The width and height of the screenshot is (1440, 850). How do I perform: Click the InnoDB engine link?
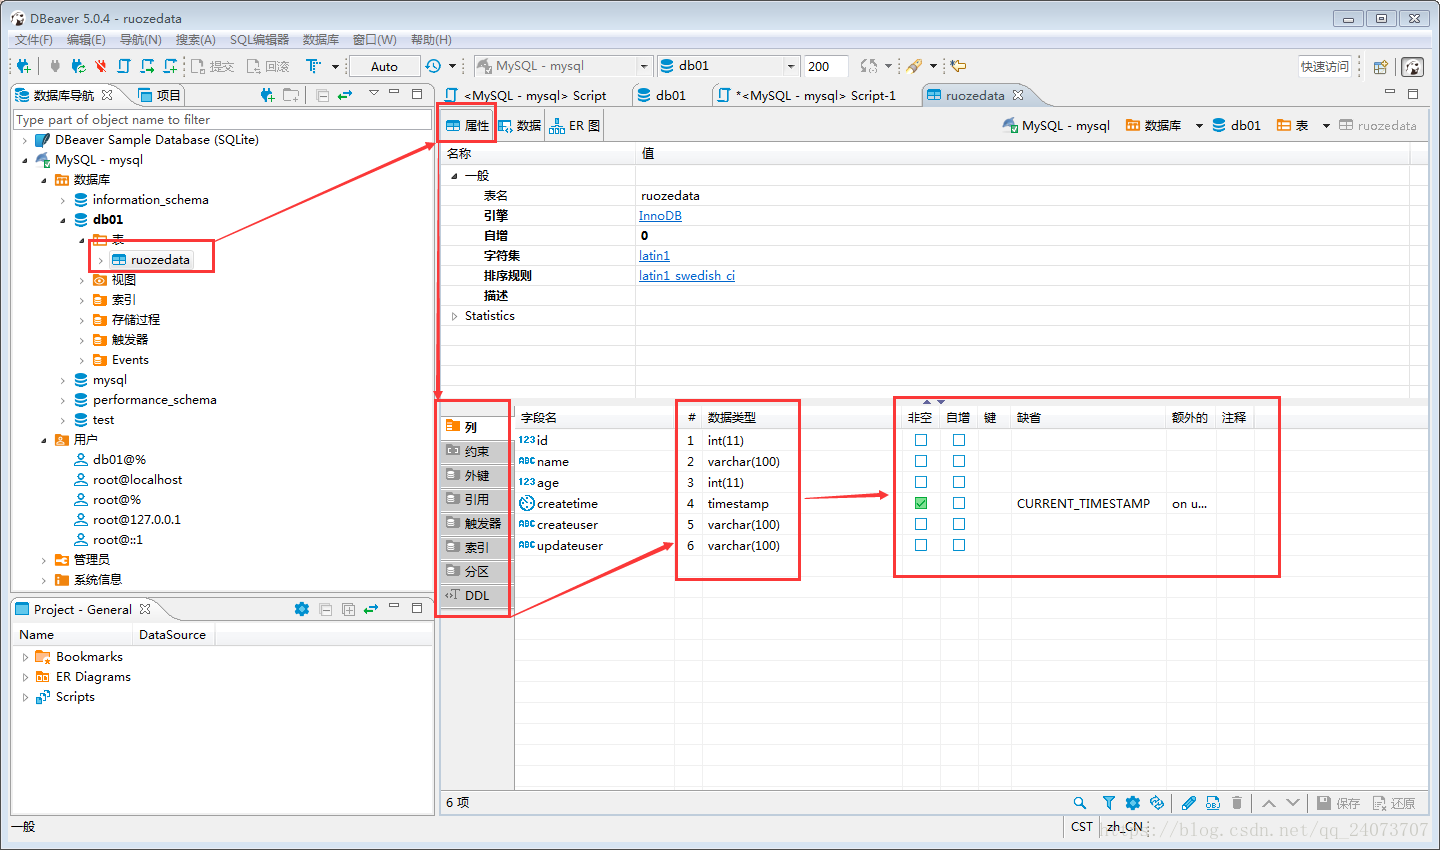pyautogui.click(x=660, y=216)
